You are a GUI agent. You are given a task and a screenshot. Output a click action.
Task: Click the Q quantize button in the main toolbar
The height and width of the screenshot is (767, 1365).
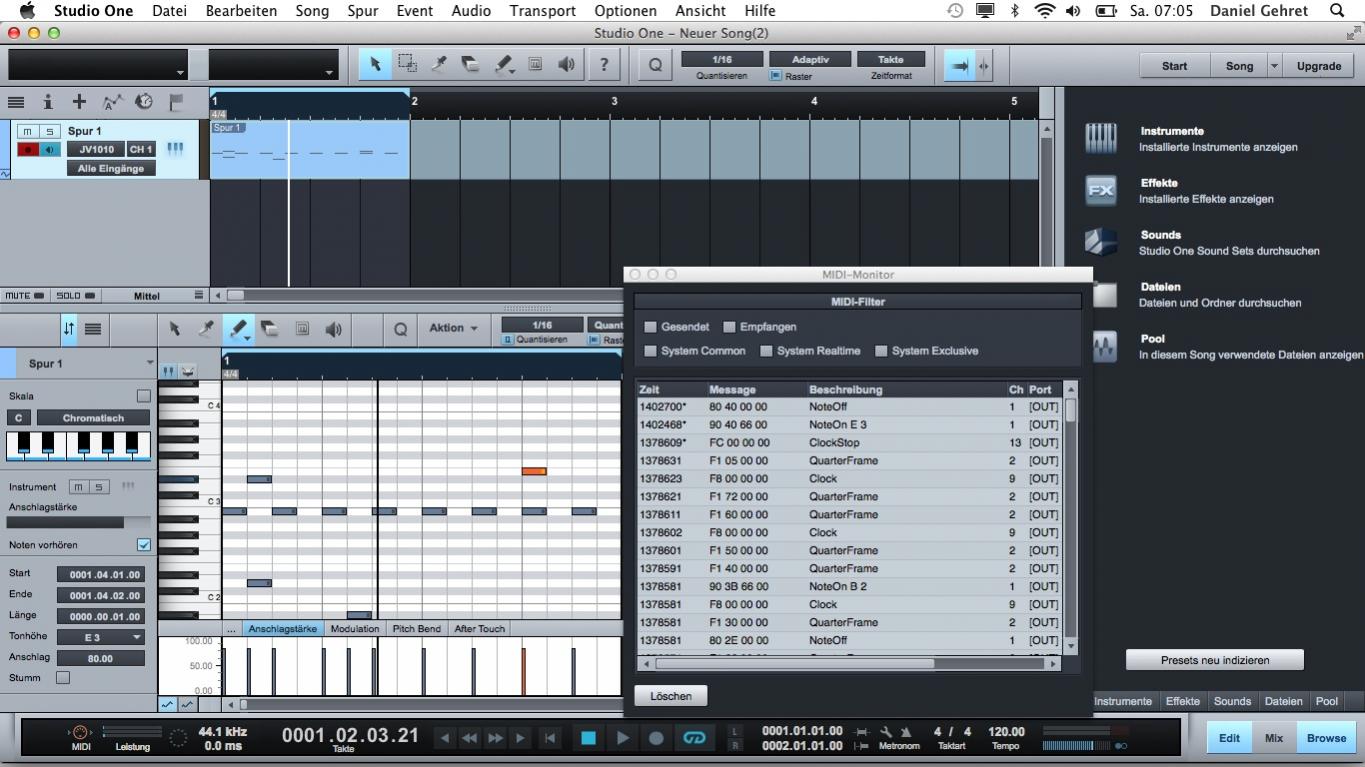point(655,65)
